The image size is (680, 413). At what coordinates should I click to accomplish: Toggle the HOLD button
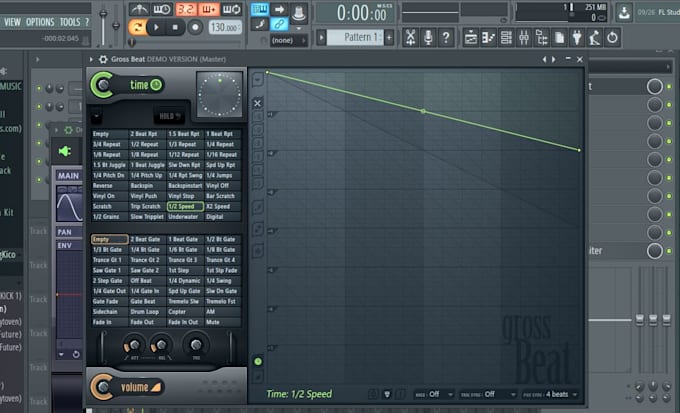click(x=169, y=116)
